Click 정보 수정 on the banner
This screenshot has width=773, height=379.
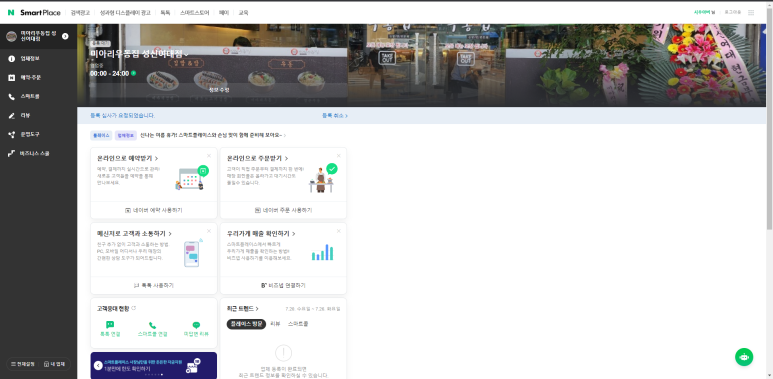point(219,90)
